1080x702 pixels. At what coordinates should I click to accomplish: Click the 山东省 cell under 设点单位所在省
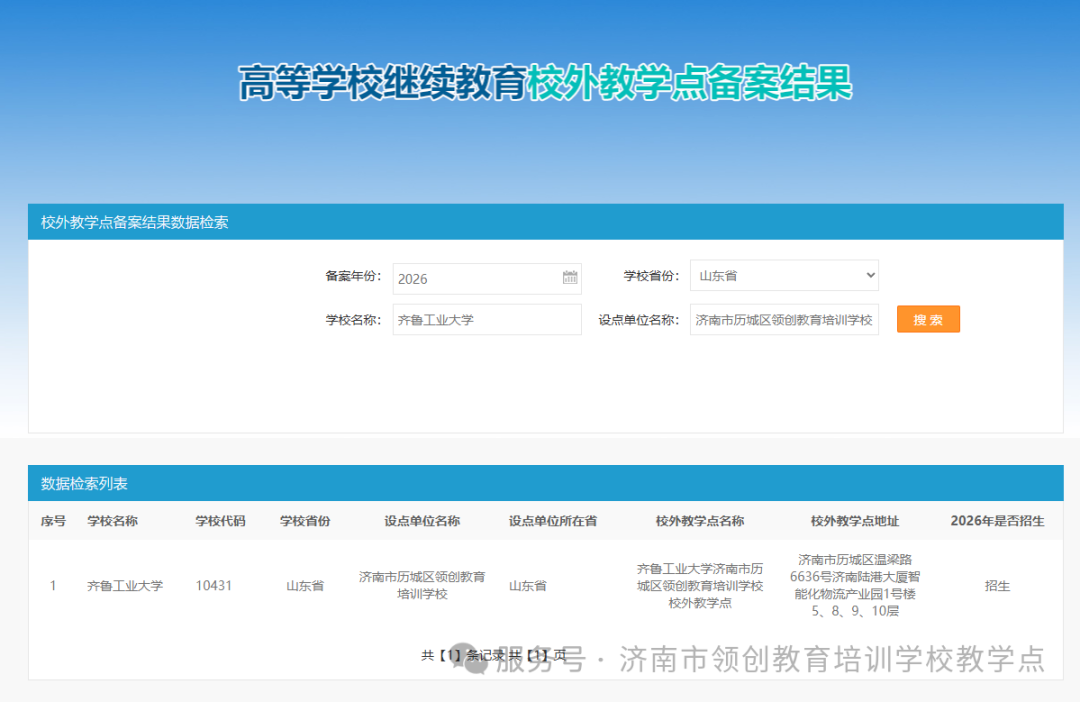tap(528, 586)
